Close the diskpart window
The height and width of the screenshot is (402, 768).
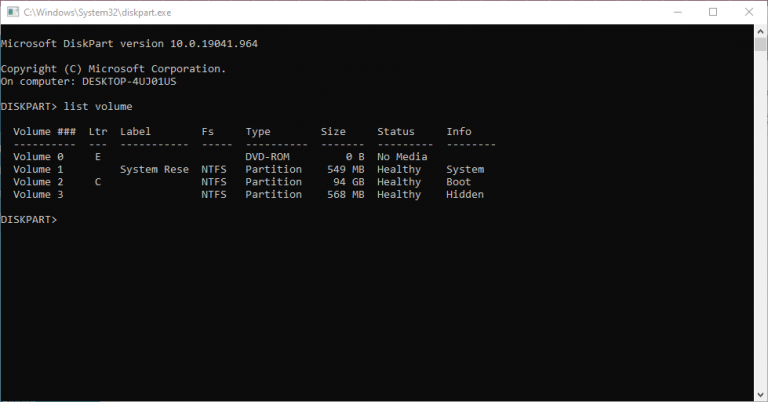(x=749, y=12)
